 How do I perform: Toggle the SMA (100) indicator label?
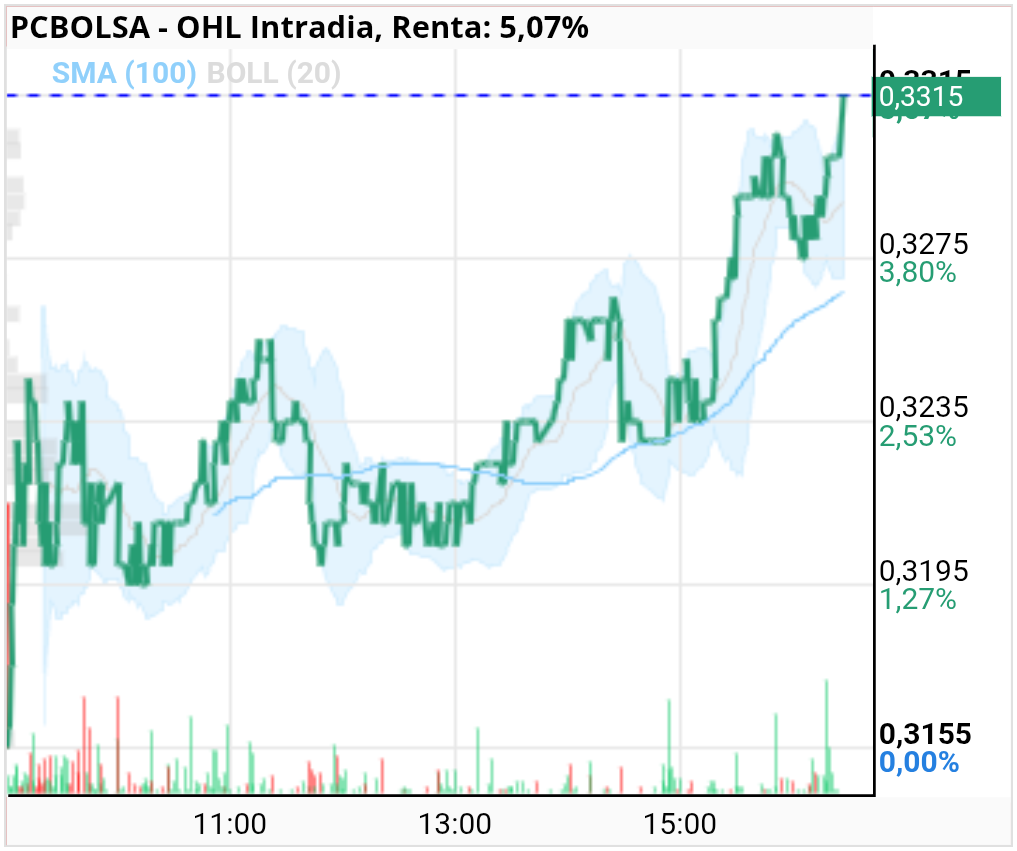point(124,73)
